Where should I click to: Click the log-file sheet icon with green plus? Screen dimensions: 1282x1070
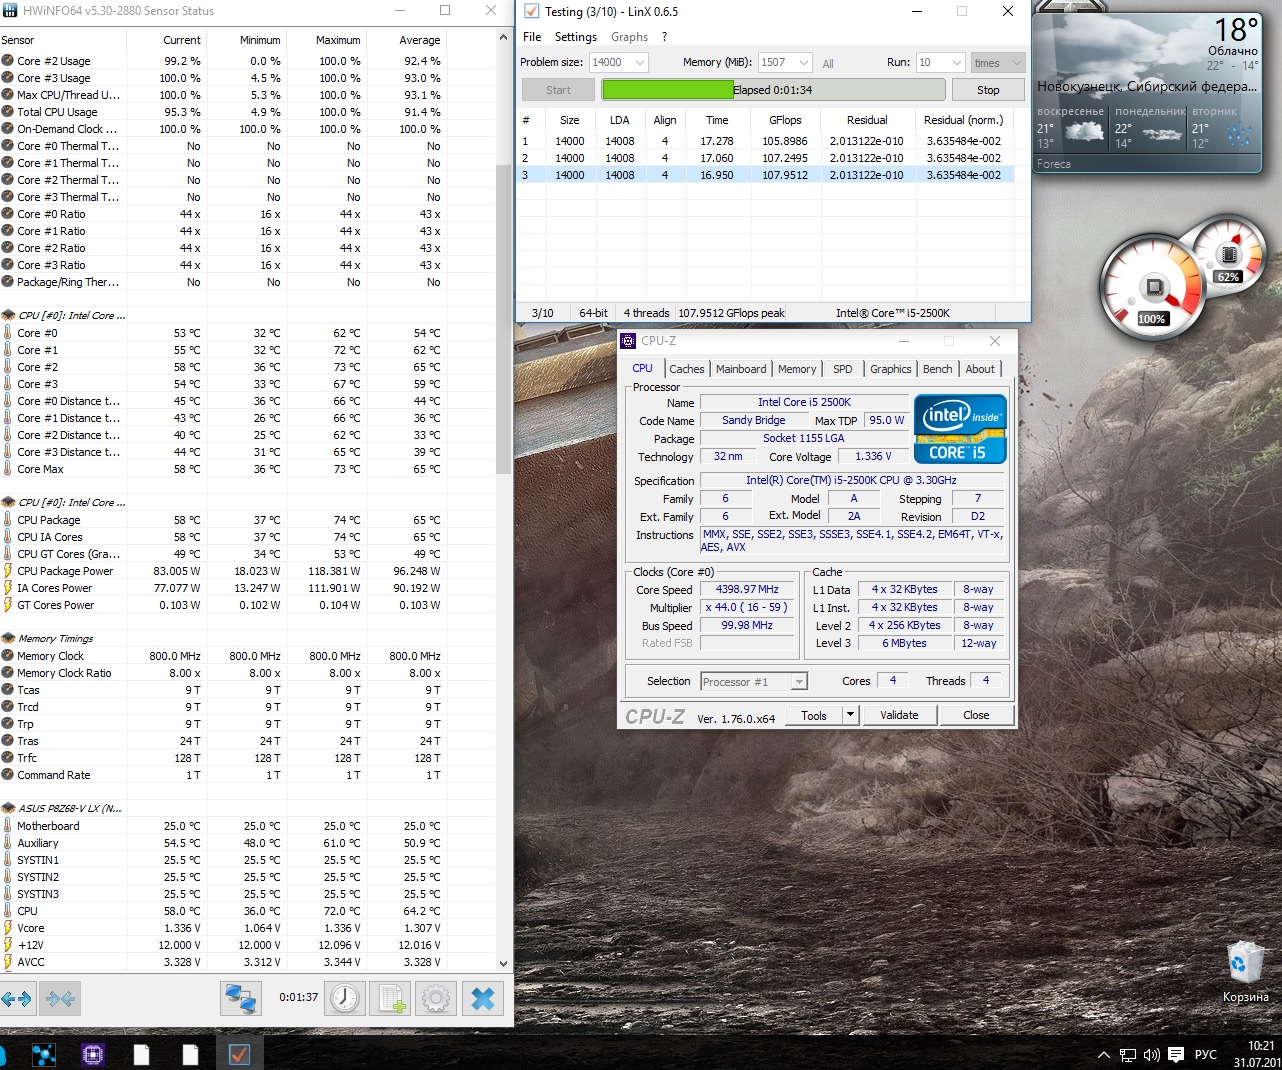pos(391,998)
